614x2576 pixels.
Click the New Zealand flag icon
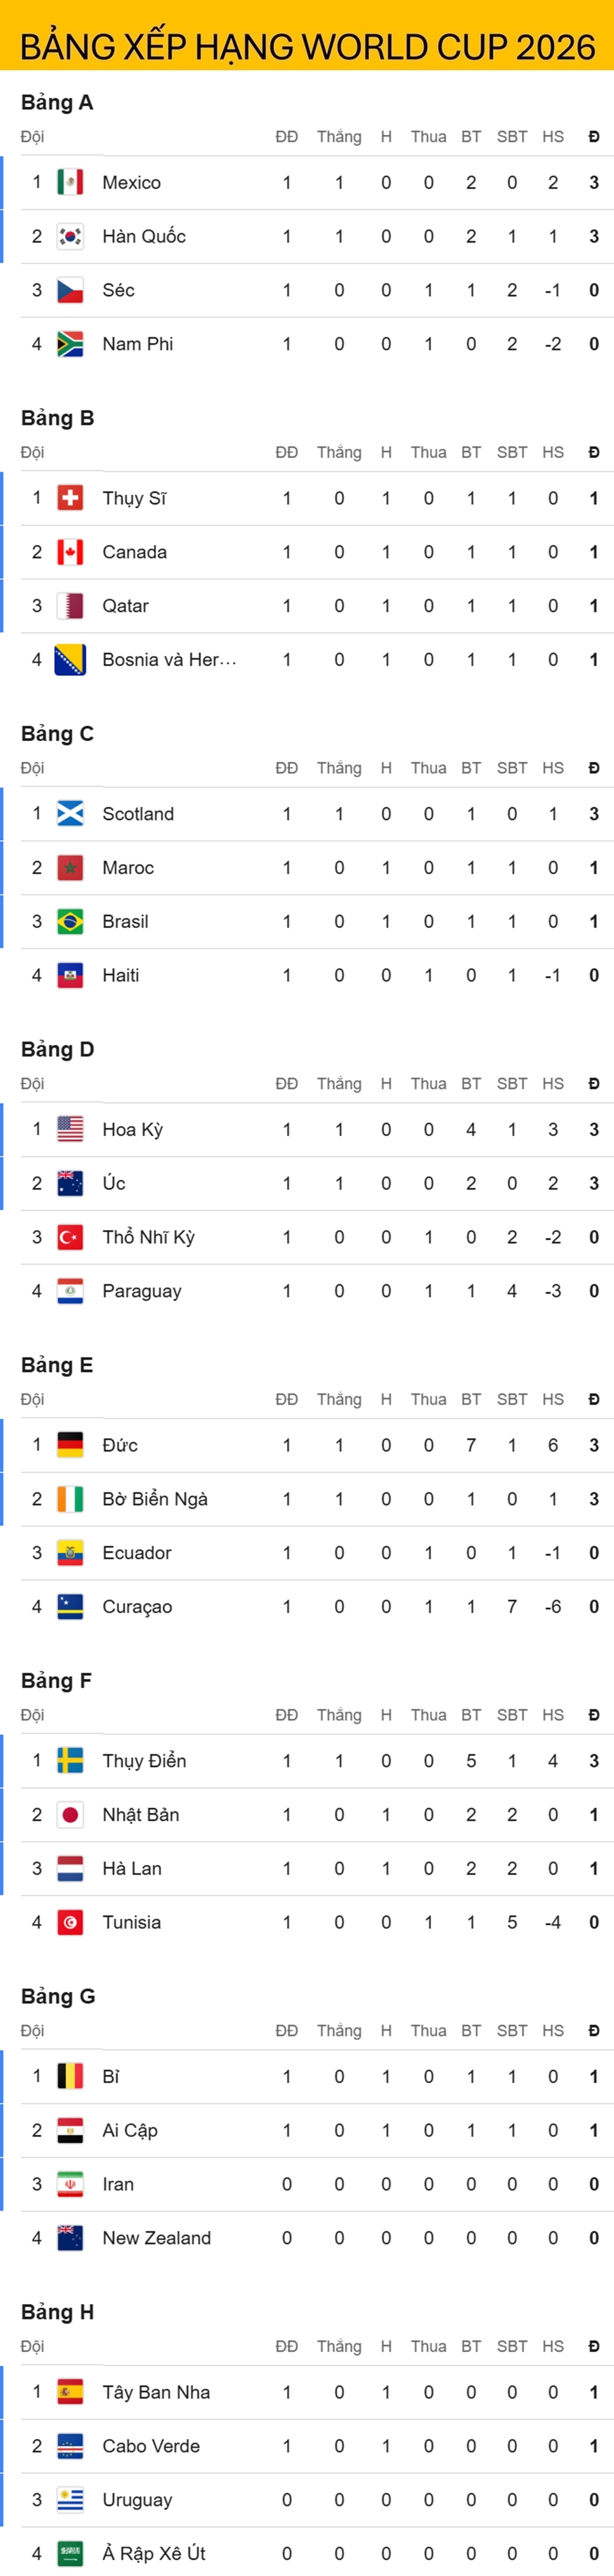[x=70, y=2239]
